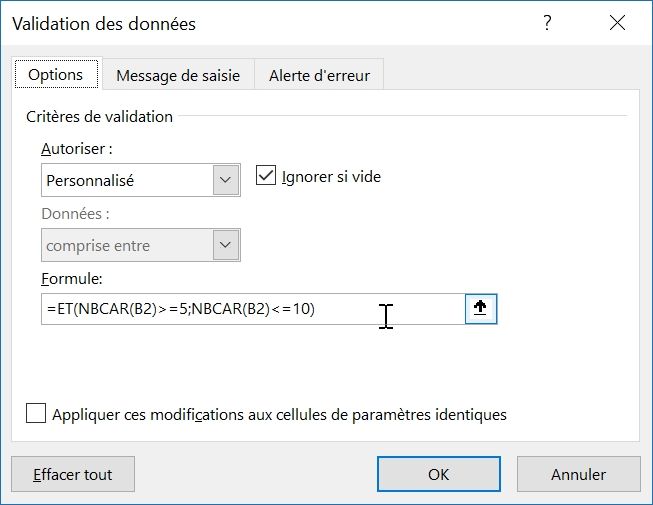Click the 'Autoriser :' label
Image resolution: width=653 pixels, height=505 pixels.
coord(77,149)
